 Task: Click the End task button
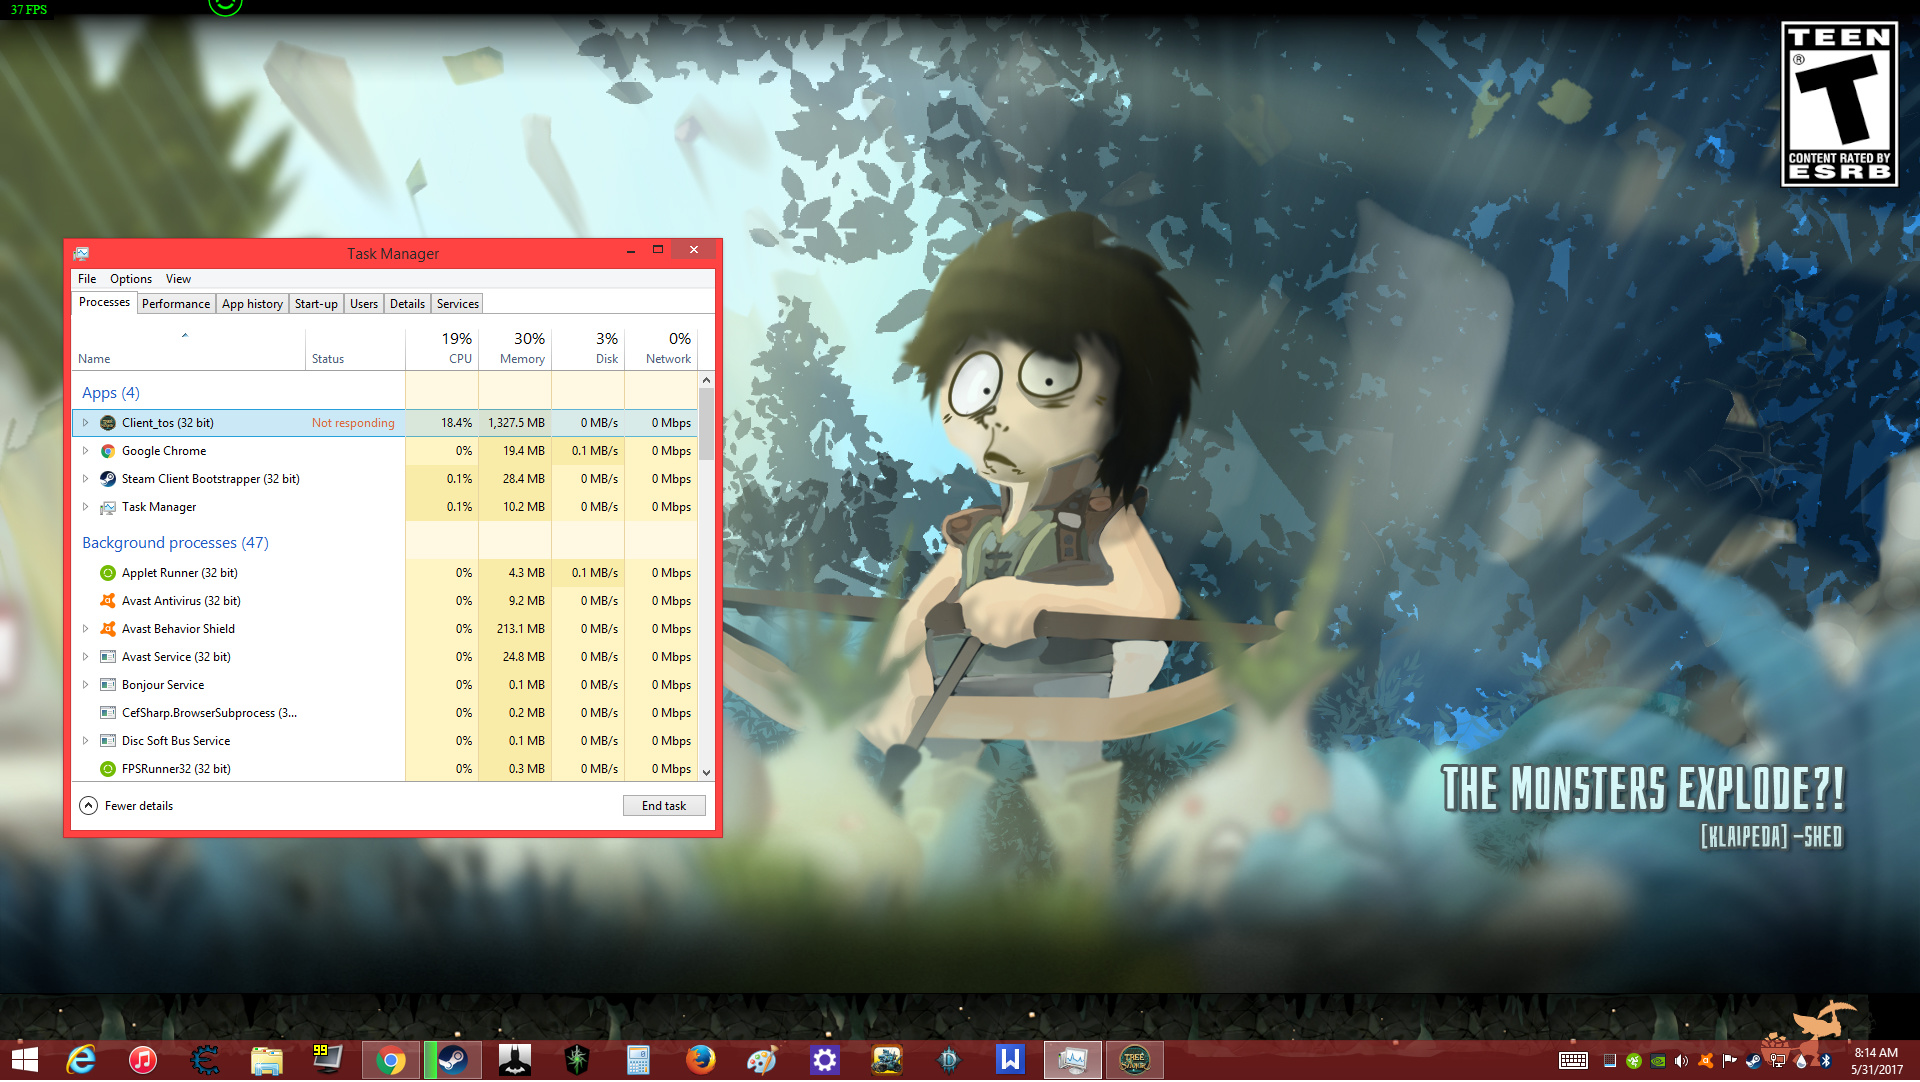point(664,806)
